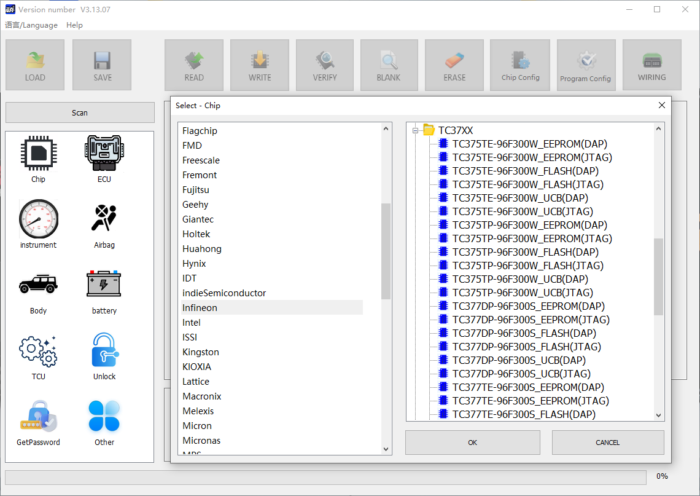The width and height of the screenshot is (700, 496).
Task: Select TC375TP-96F300W_UCB(JTAG) chip
Action: pos(523,292)
